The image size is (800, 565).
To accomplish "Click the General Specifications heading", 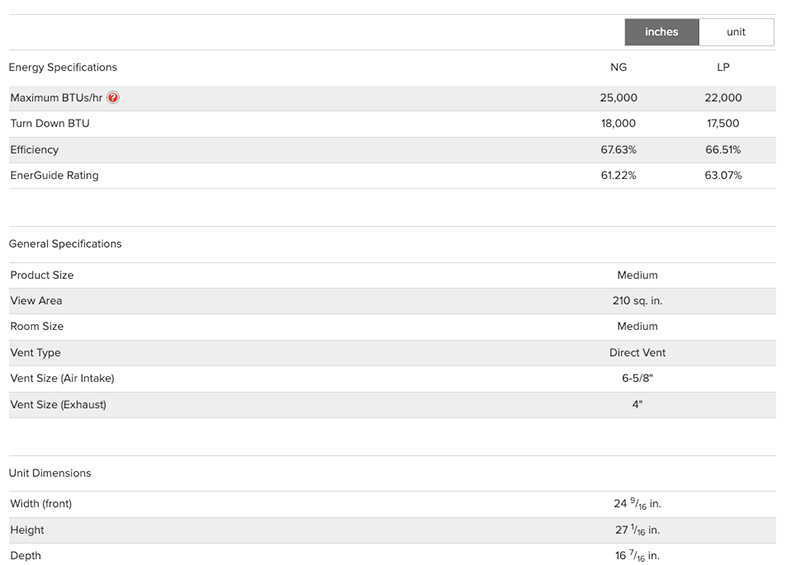I will point(65,244).
